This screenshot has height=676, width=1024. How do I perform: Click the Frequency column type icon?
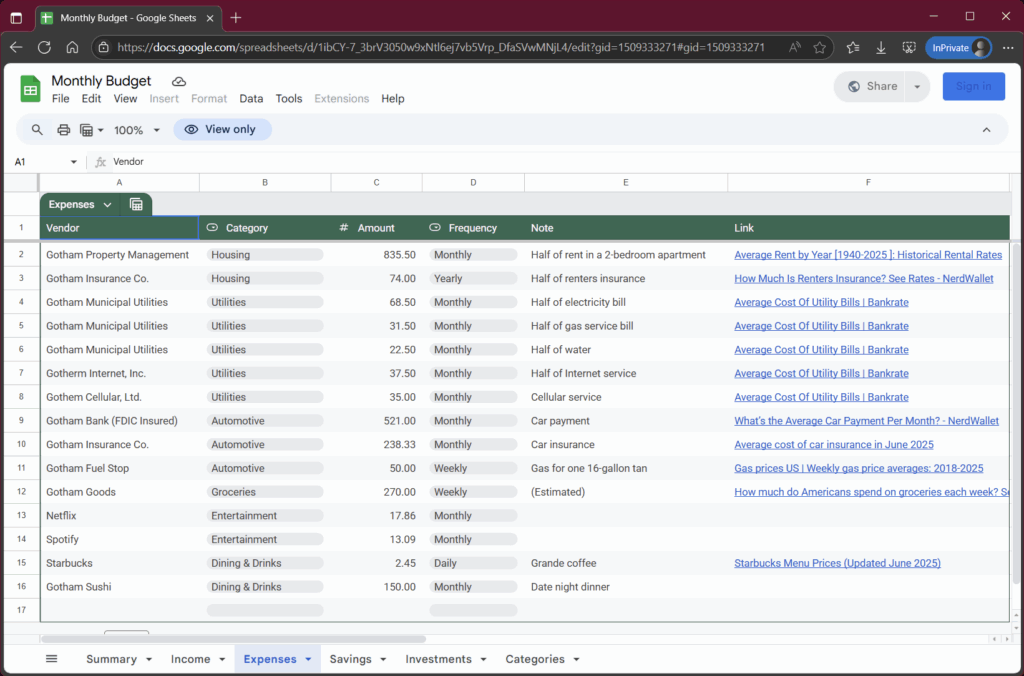click(435, 228)
